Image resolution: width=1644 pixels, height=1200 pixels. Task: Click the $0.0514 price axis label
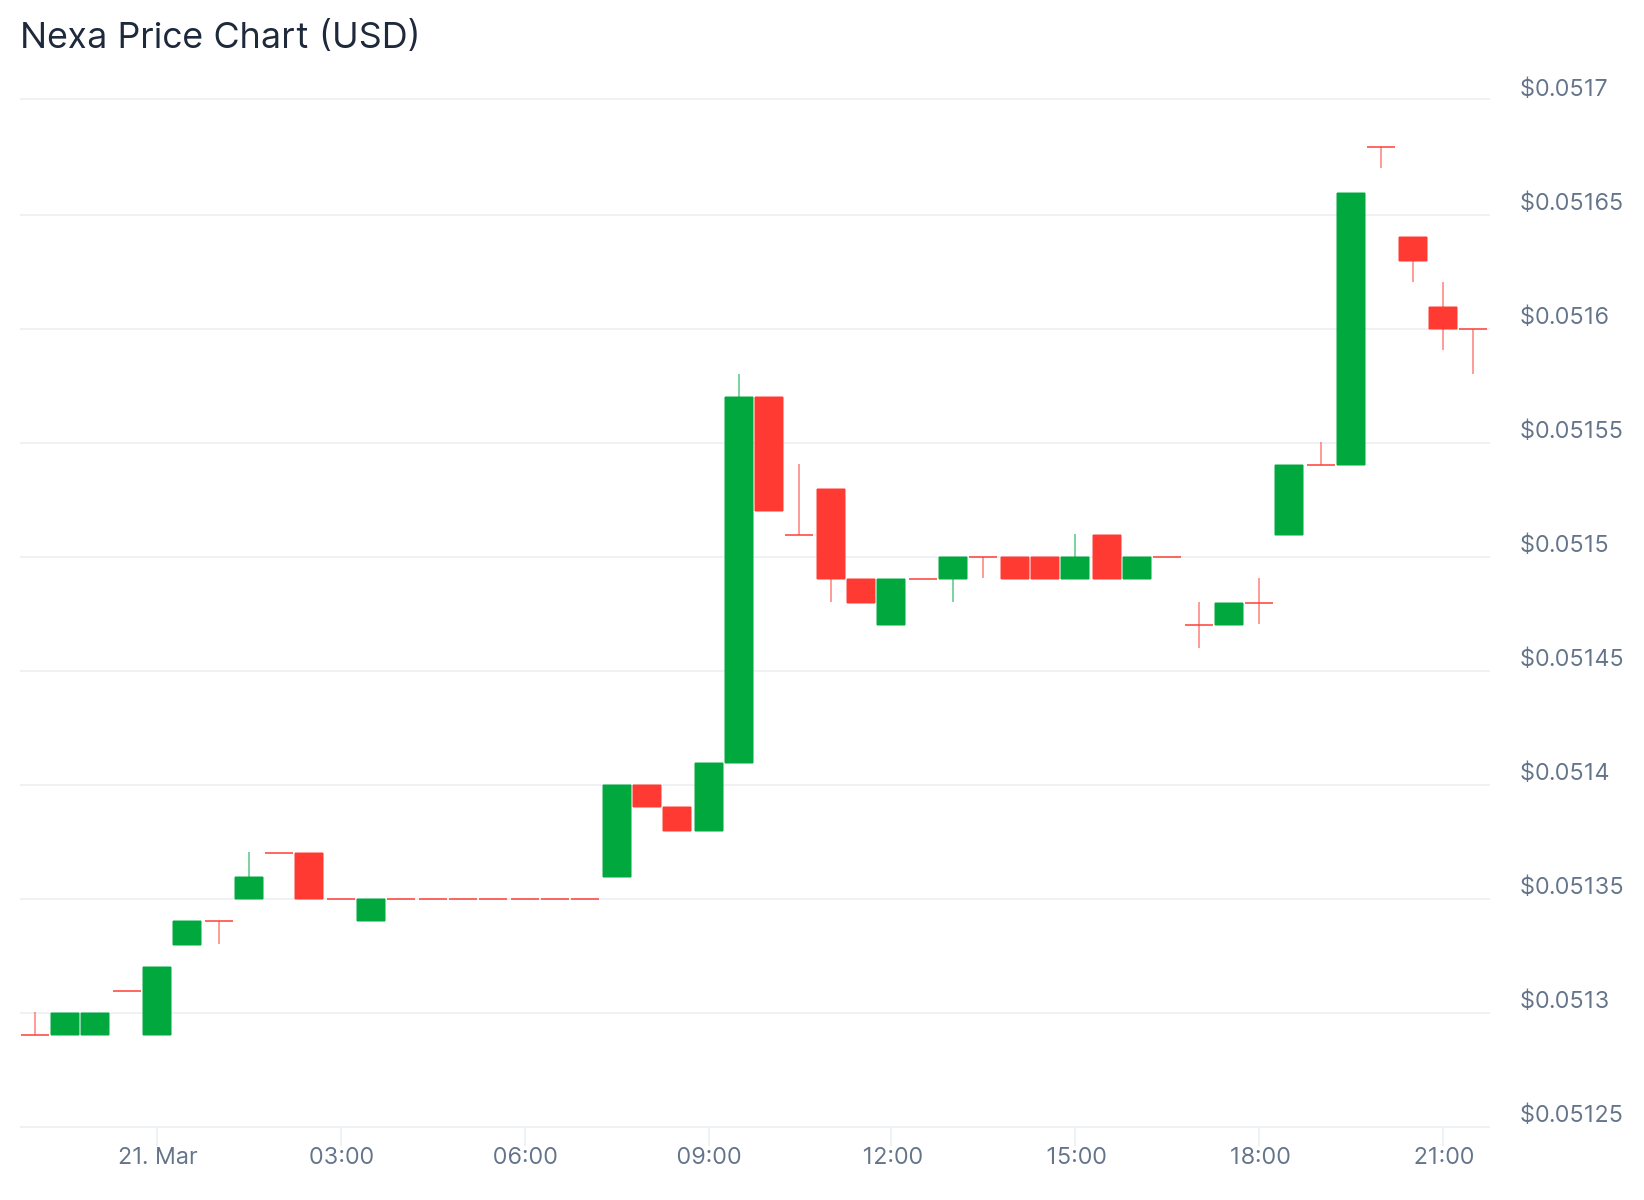point(1564,772)
